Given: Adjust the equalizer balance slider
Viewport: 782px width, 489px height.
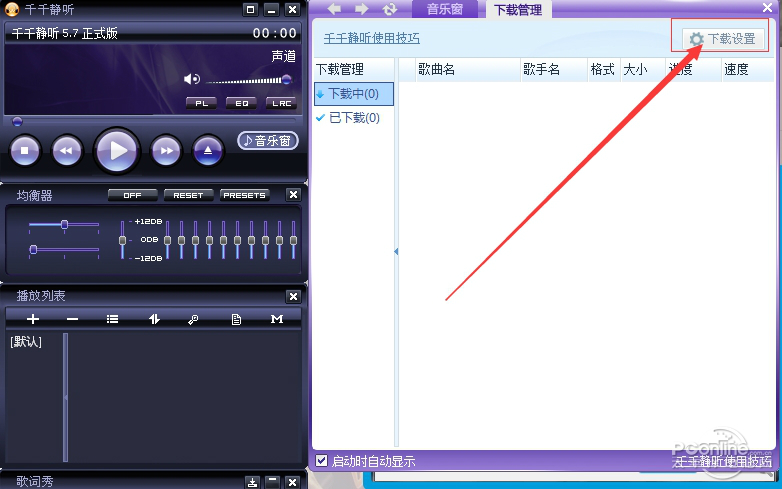Looking at the screenshot, I should tap(64, 225).
